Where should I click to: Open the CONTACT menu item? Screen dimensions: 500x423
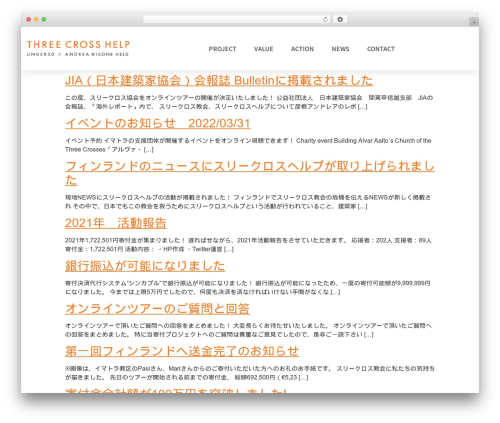(381, 49)
